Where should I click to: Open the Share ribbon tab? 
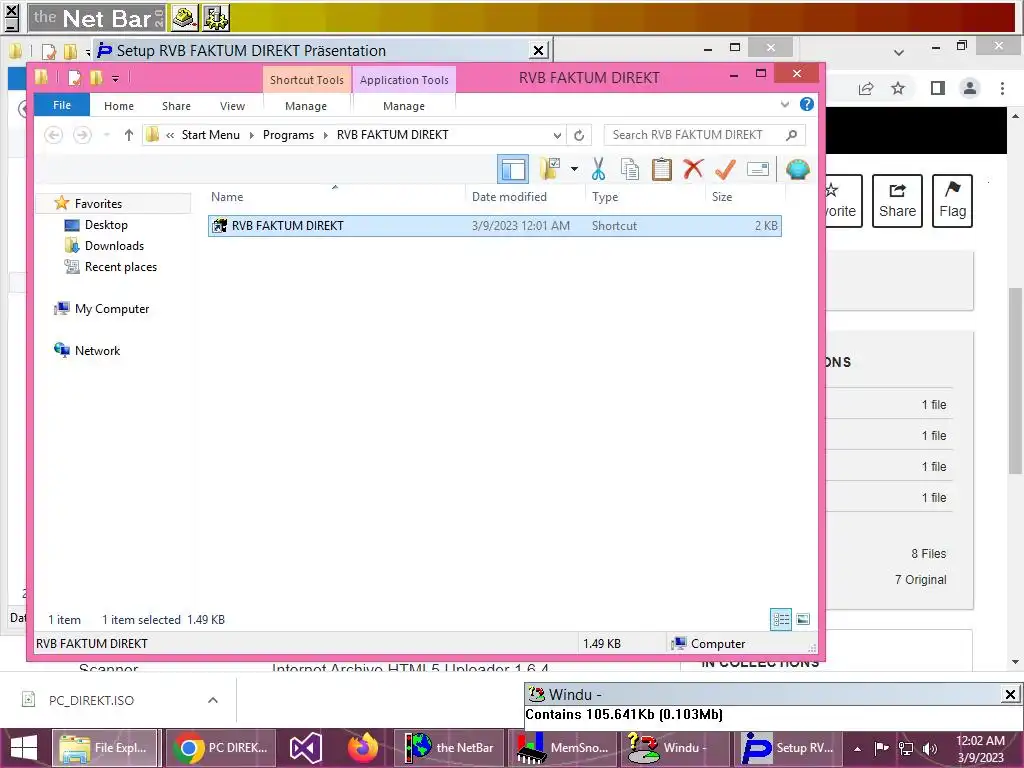176,106
